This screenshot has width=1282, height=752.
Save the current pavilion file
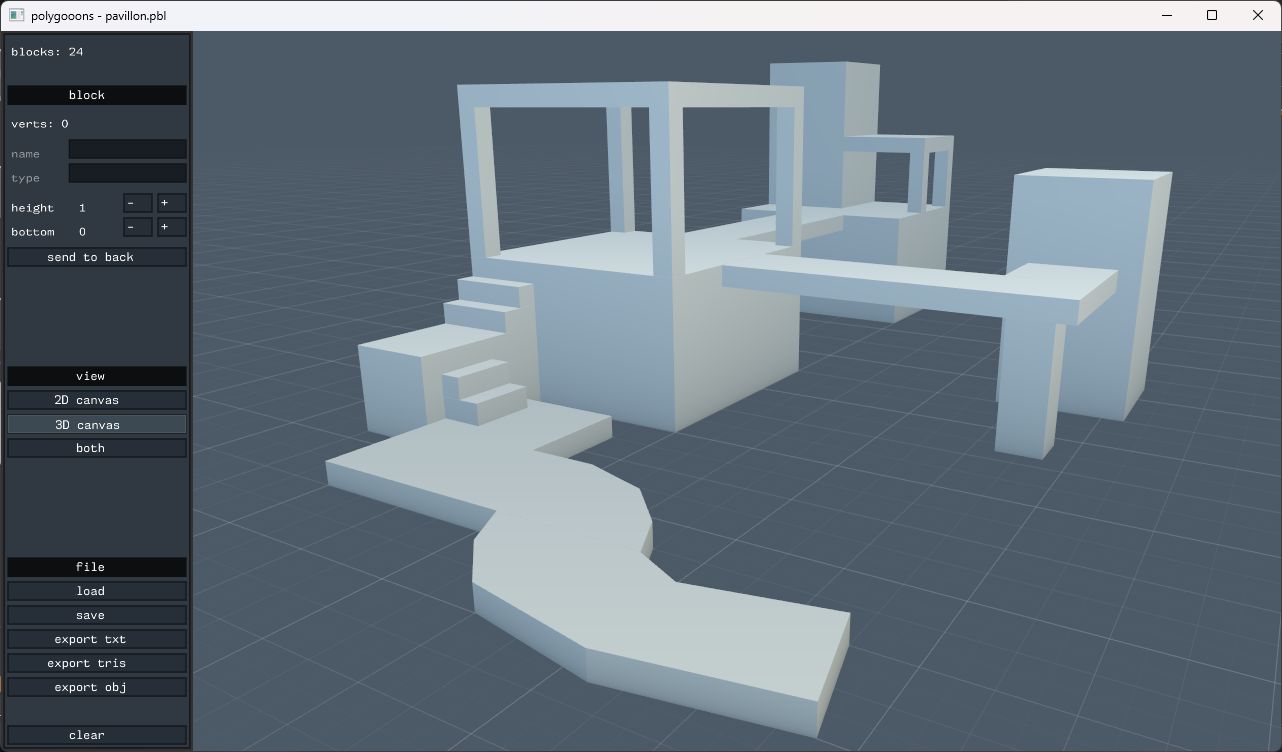[x=97, y=615]
